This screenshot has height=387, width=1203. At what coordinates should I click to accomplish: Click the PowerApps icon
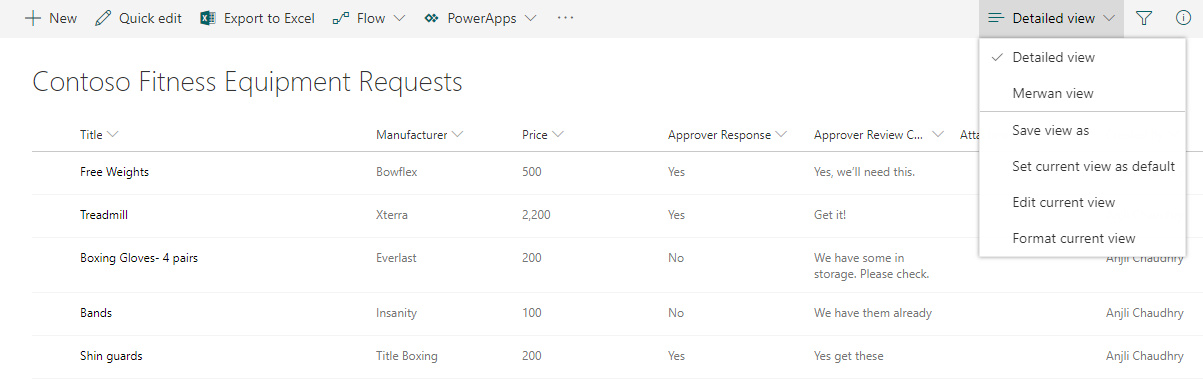tap(431, 18)
